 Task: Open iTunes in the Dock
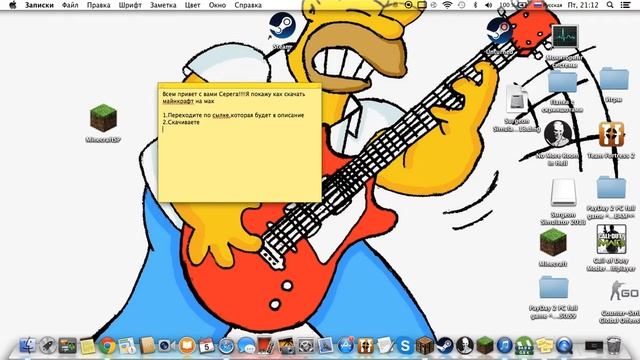504,346
